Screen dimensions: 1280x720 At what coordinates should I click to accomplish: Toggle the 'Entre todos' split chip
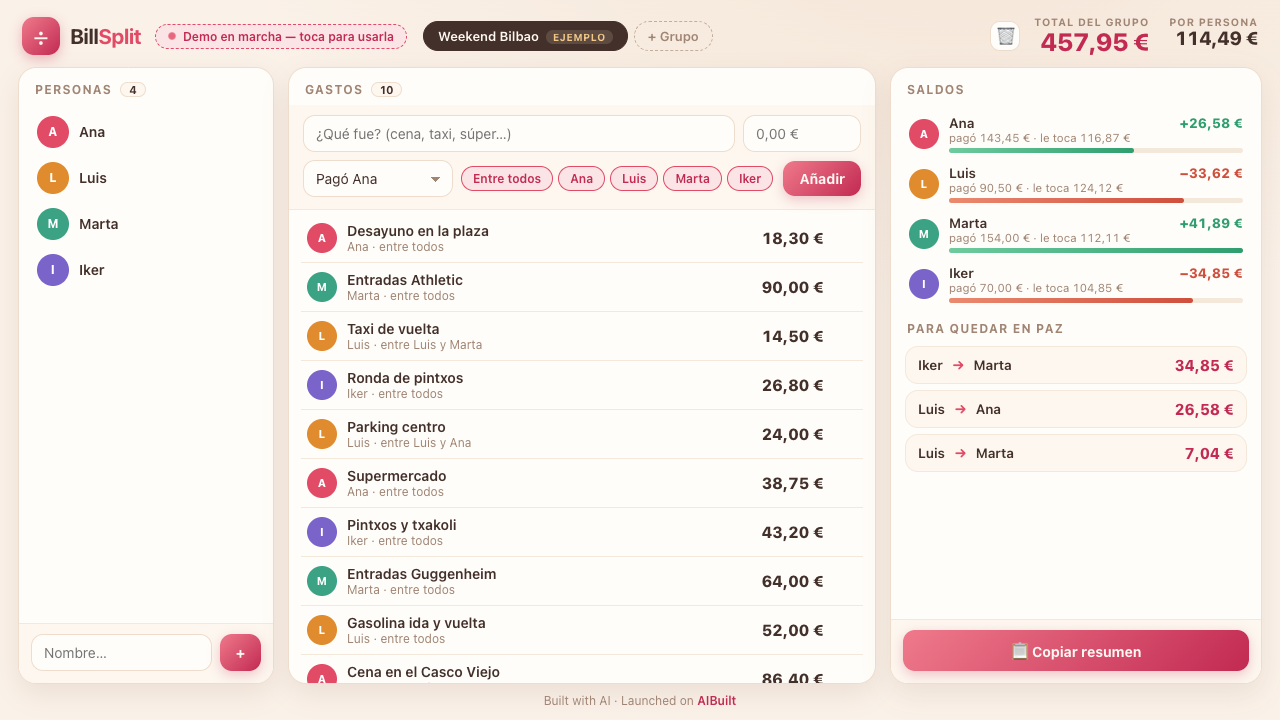(x=507, y=179)
